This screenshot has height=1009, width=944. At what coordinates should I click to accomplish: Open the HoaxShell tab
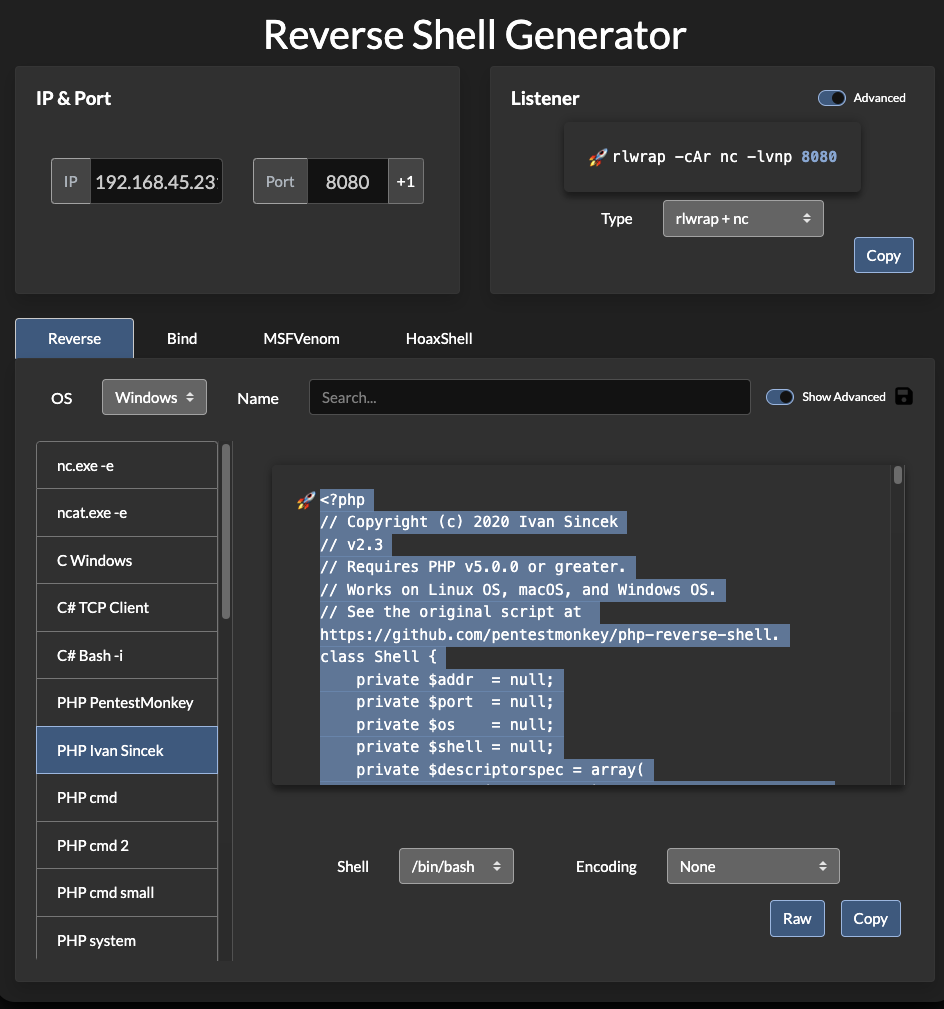click(x=439, y=338)
